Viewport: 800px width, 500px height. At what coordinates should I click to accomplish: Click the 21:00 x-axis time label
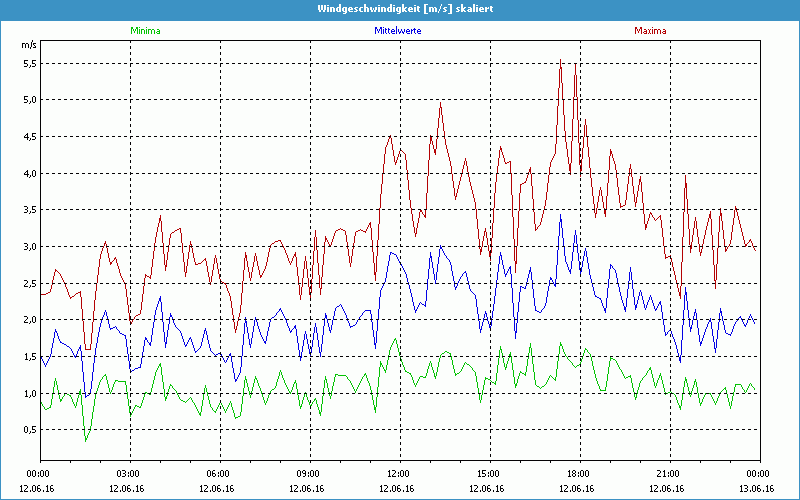click(x=669, y=474)
